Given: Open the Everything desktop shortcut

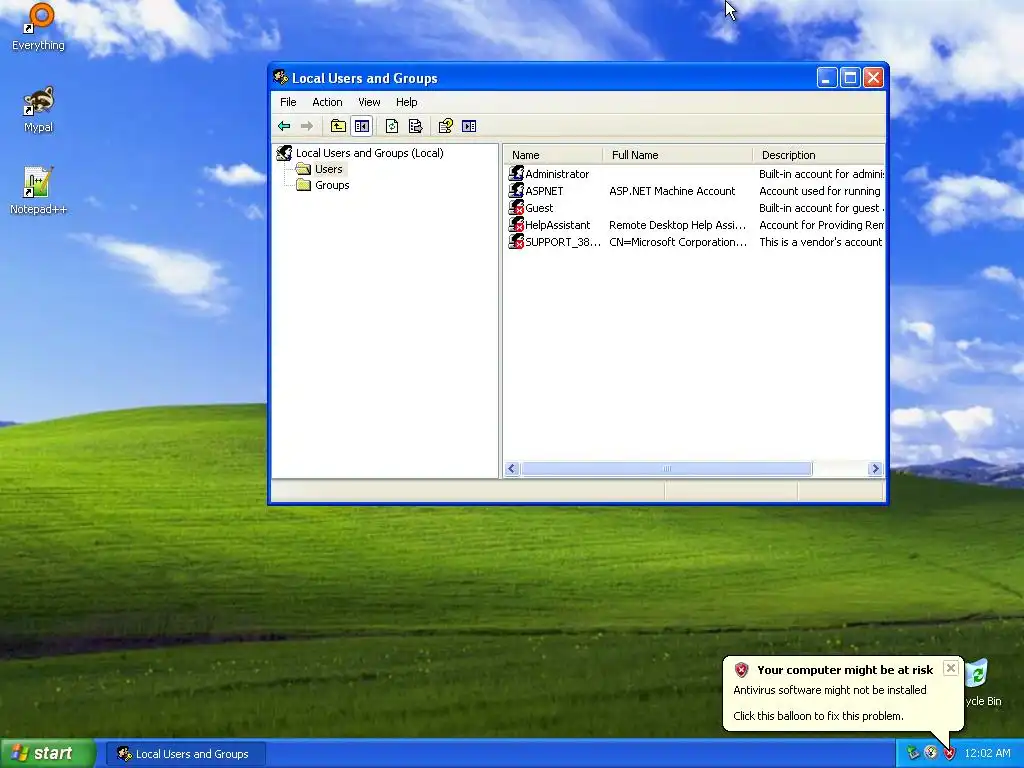Looking at the screenshot, I should click(39, 27).
